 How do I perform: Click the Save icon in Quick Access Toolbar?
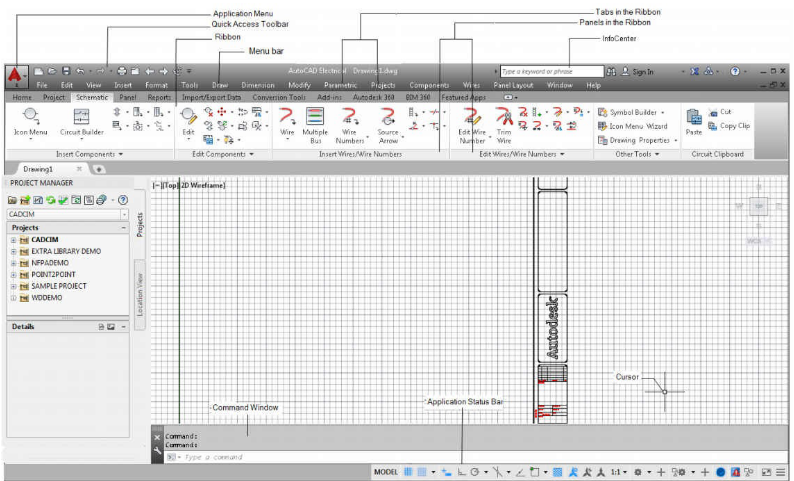[x=66, y=71]
